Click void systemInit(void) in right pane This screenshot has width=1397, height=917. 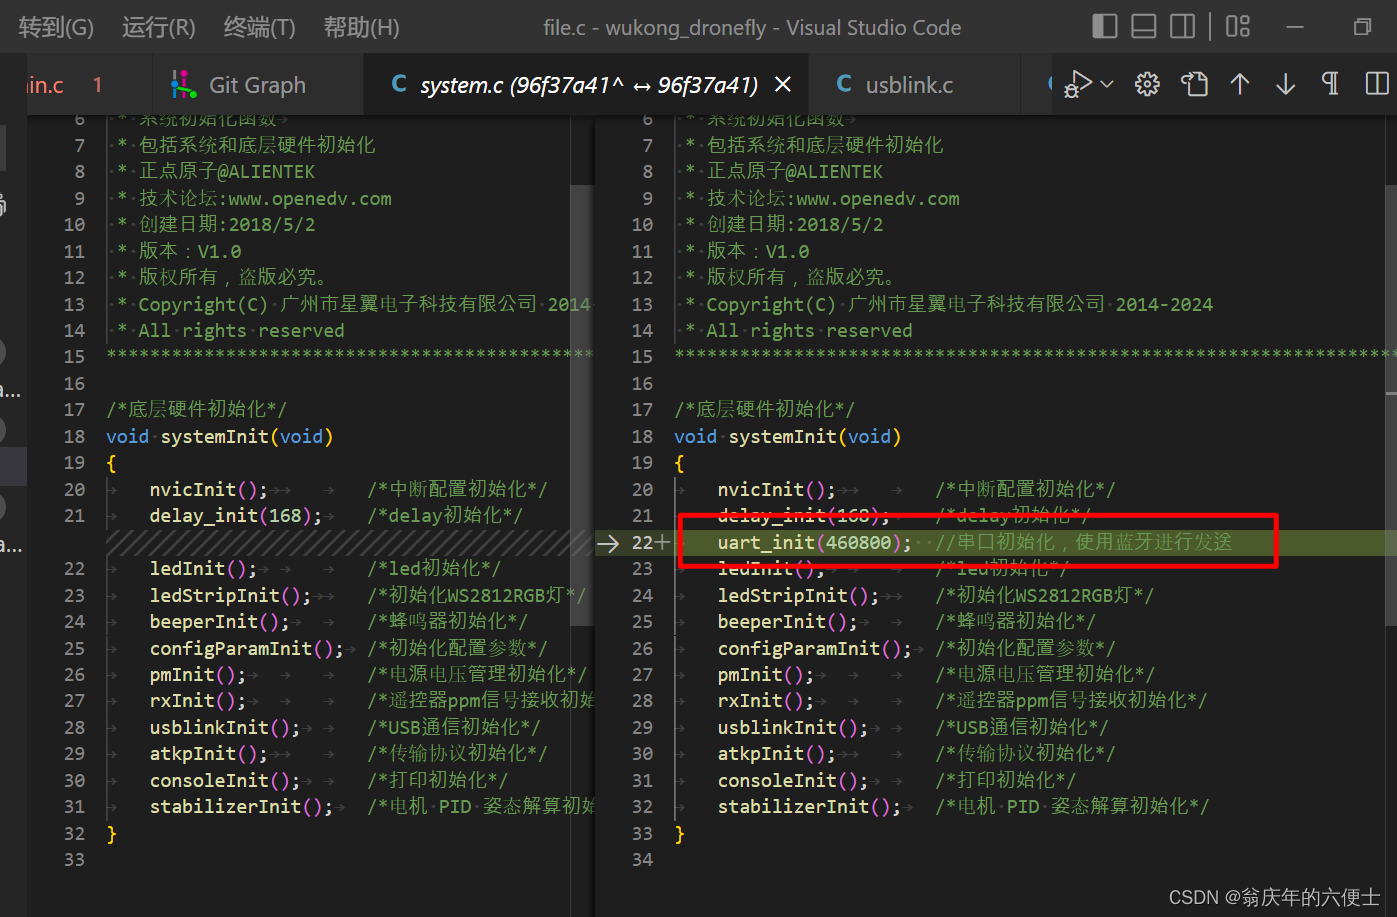788,436
